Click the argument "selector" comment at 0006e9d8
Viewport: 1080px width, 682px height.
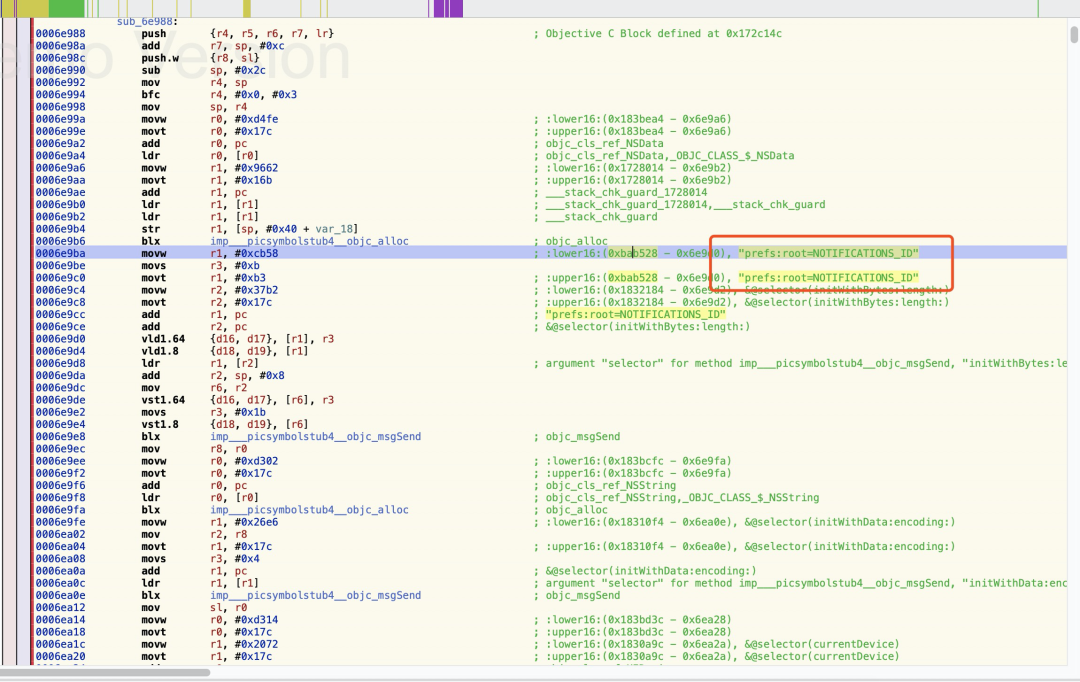pyautogui.click(x=806, y=364)
